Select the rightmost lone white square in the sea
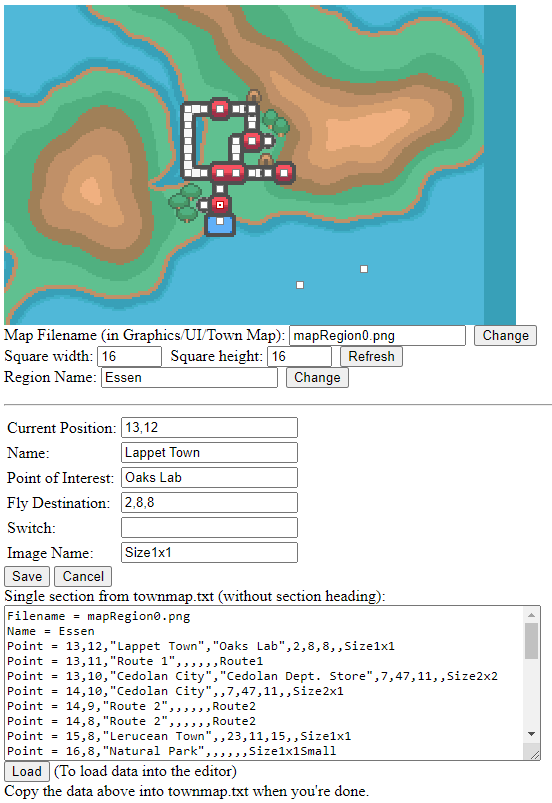This screenshot has width=552, height=803. point(364,269)
